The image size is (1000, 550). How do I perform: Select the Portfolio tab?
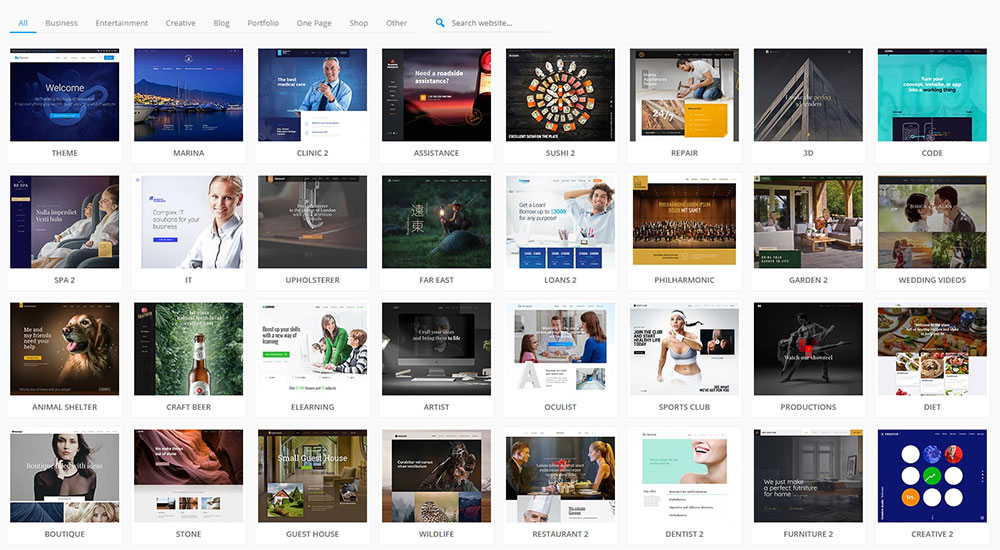[263, 23]
